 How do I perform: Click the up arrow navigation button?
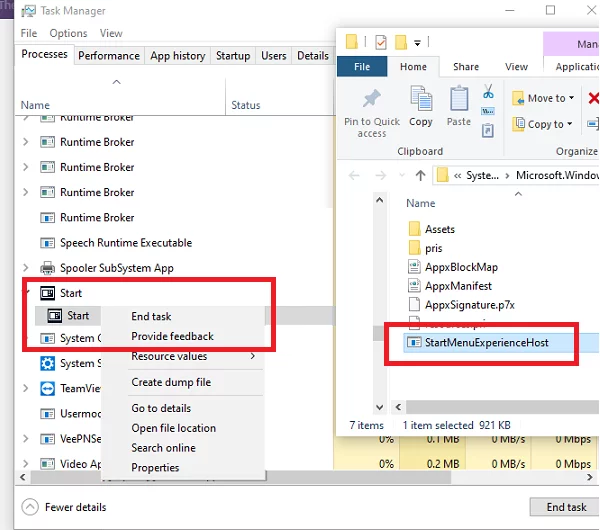coord(420,175)
